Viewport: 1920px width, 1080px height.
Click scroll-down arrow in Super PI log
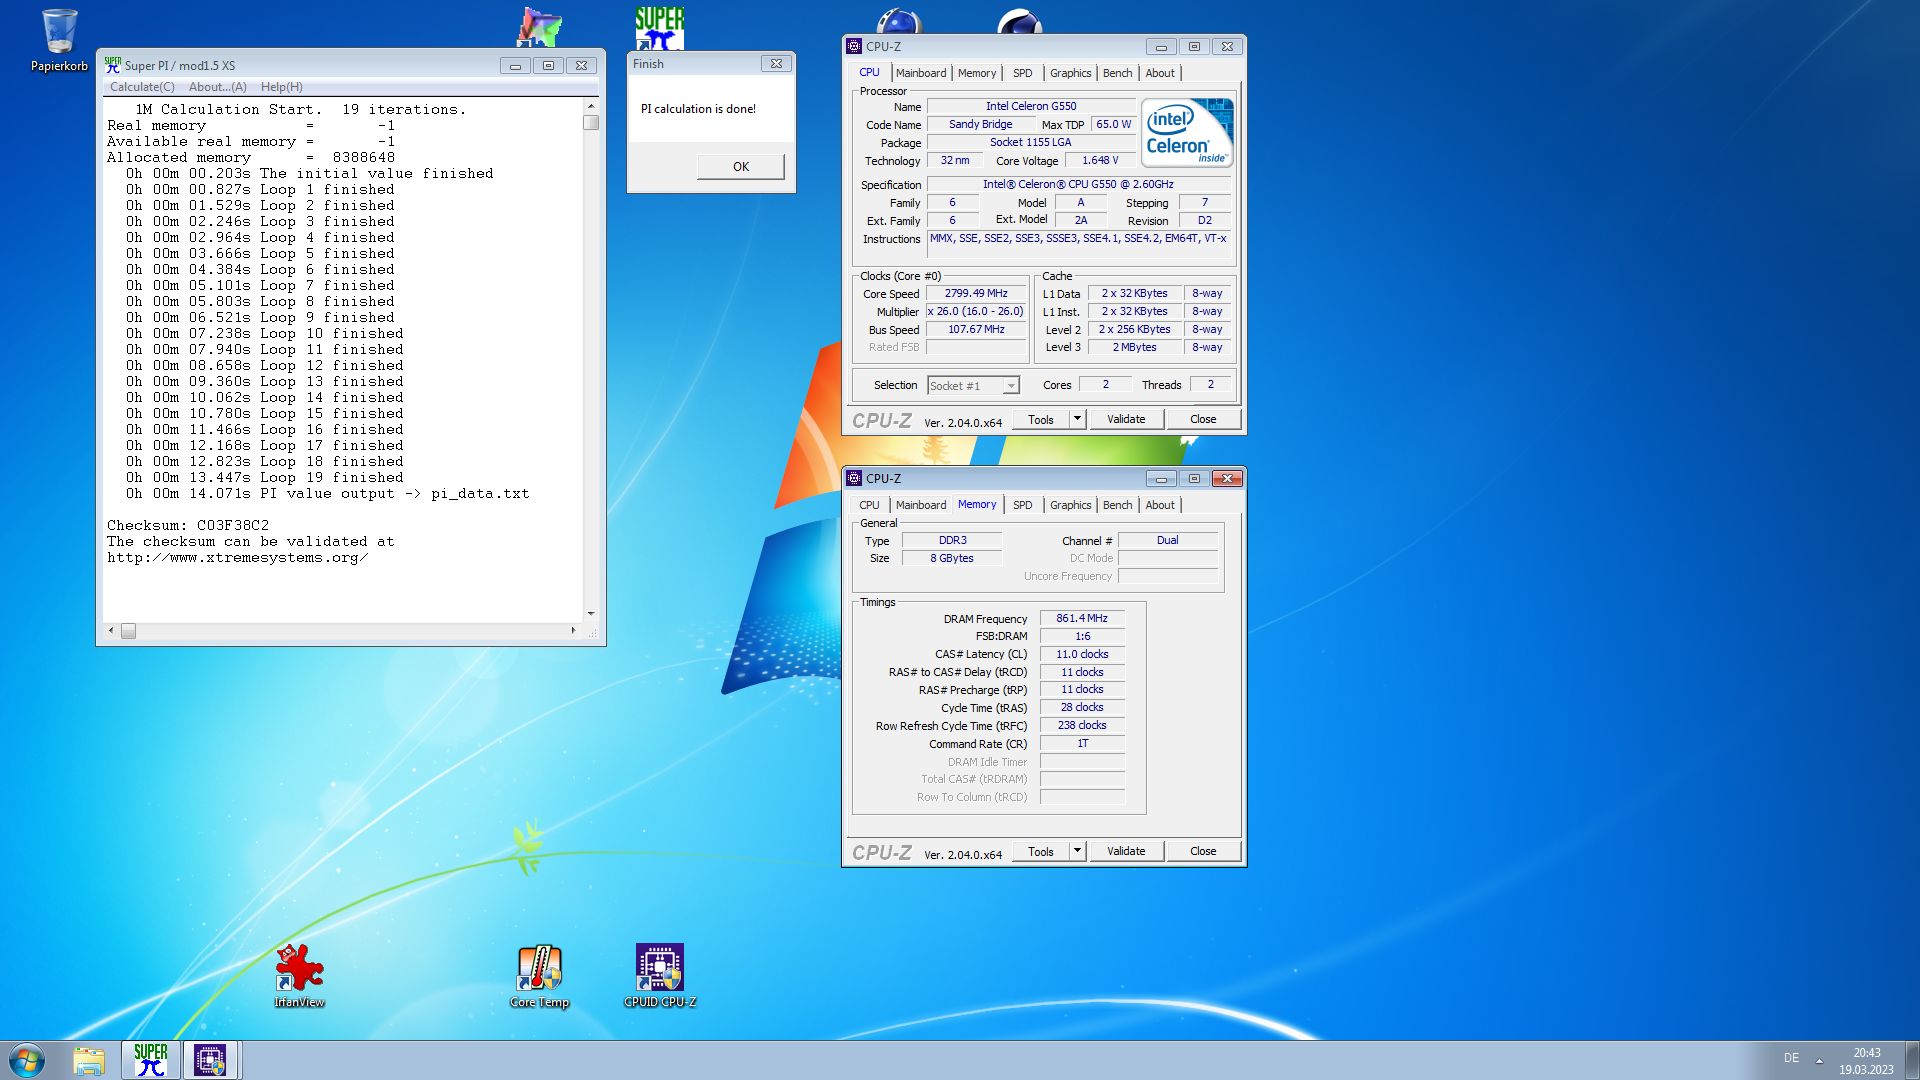point(591,613)
